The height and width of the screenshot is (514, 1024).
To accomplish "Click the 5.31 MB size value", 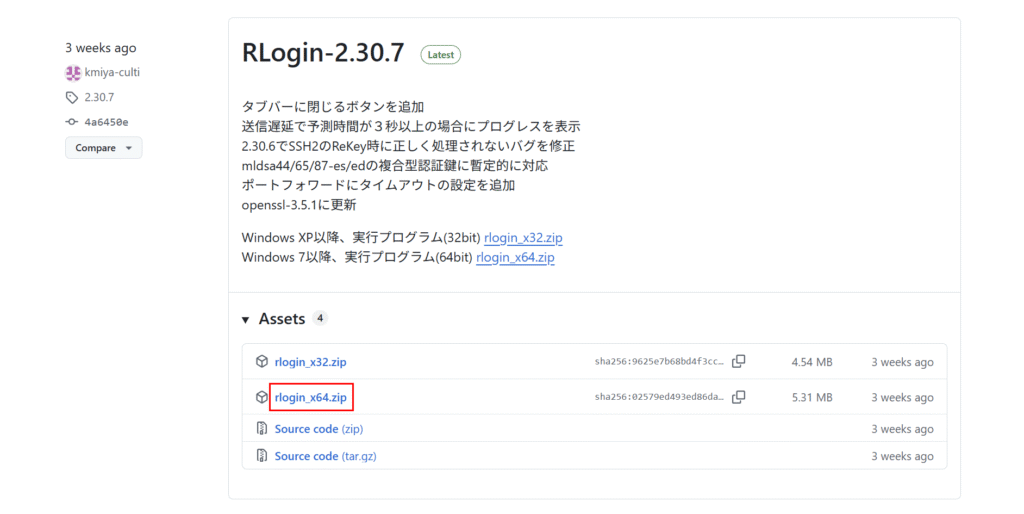I will [812, 397].
